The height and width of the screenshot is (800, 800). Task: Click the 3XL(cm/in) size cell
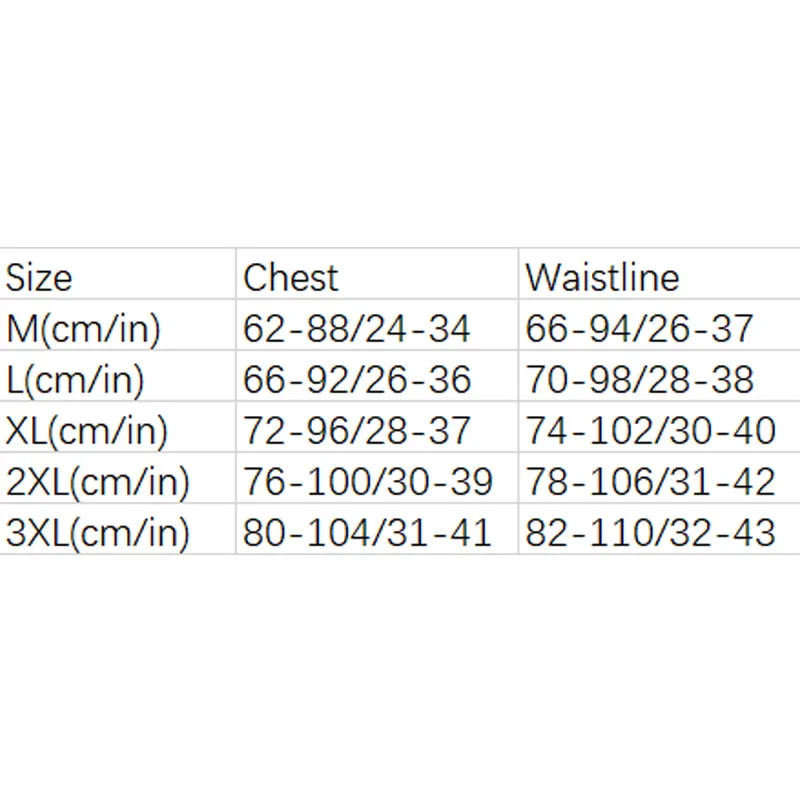point(97,532)
